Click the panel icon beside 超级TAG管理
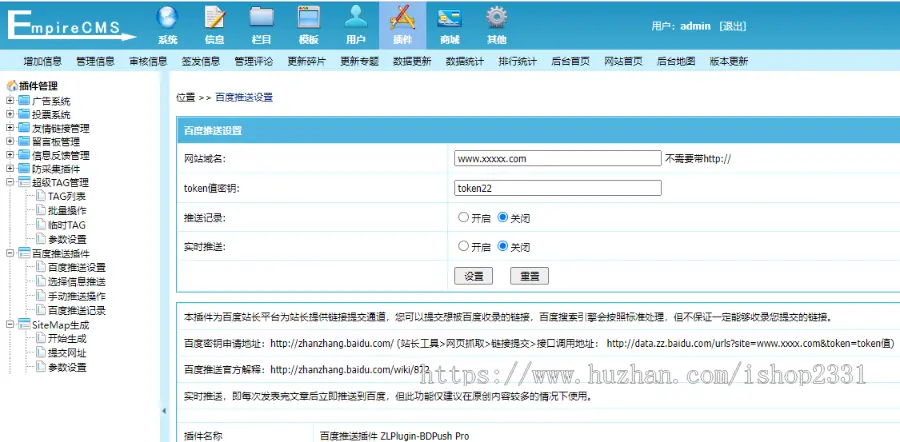This screenshot has width=900, height=442. click(24, 183)
